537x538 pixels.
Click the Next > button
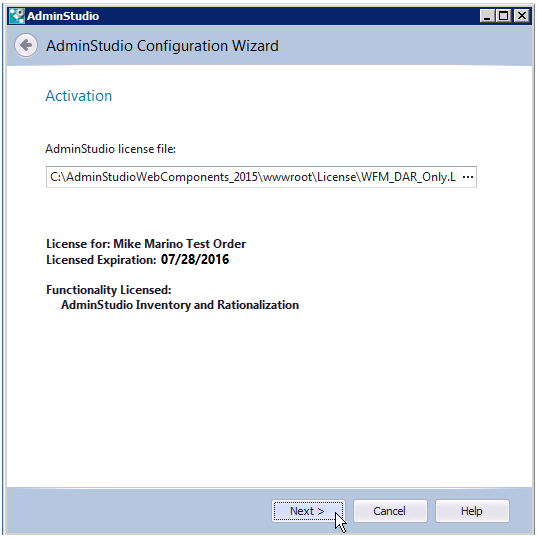pyautogui.click(x=308, y=511)
